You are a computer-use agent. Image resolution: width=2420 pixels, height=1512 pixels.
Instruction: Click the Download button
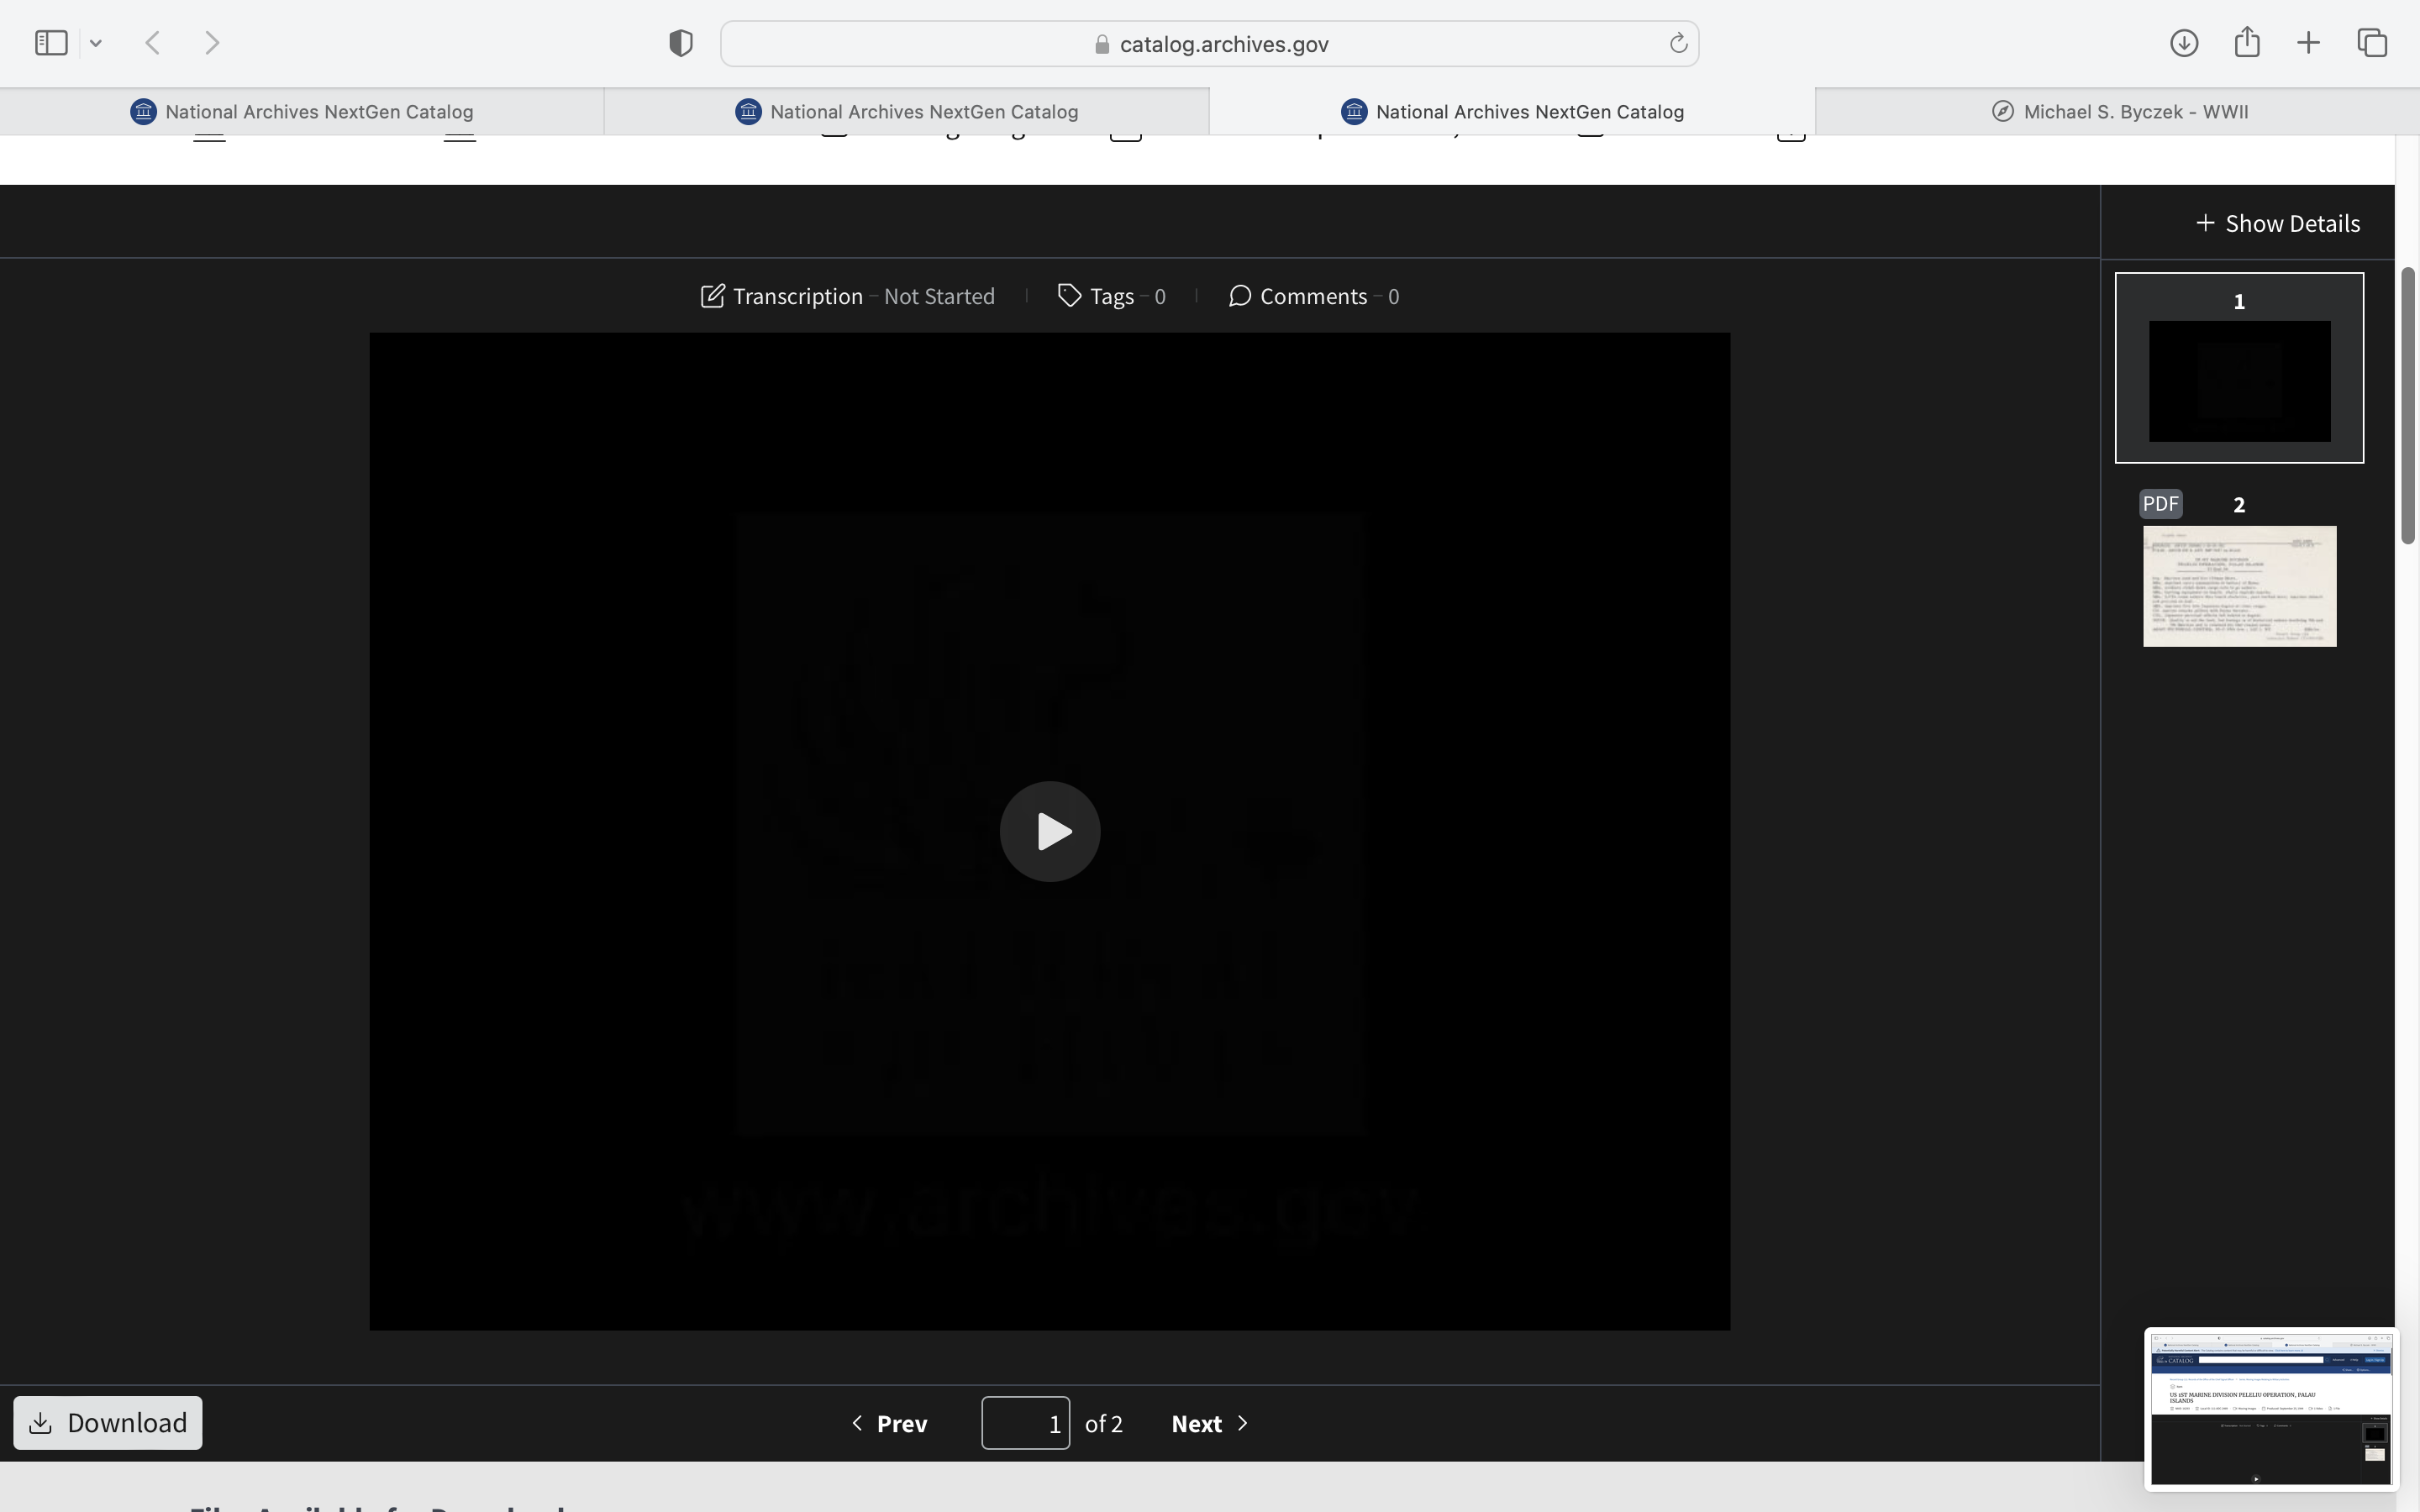point(108,1422)
